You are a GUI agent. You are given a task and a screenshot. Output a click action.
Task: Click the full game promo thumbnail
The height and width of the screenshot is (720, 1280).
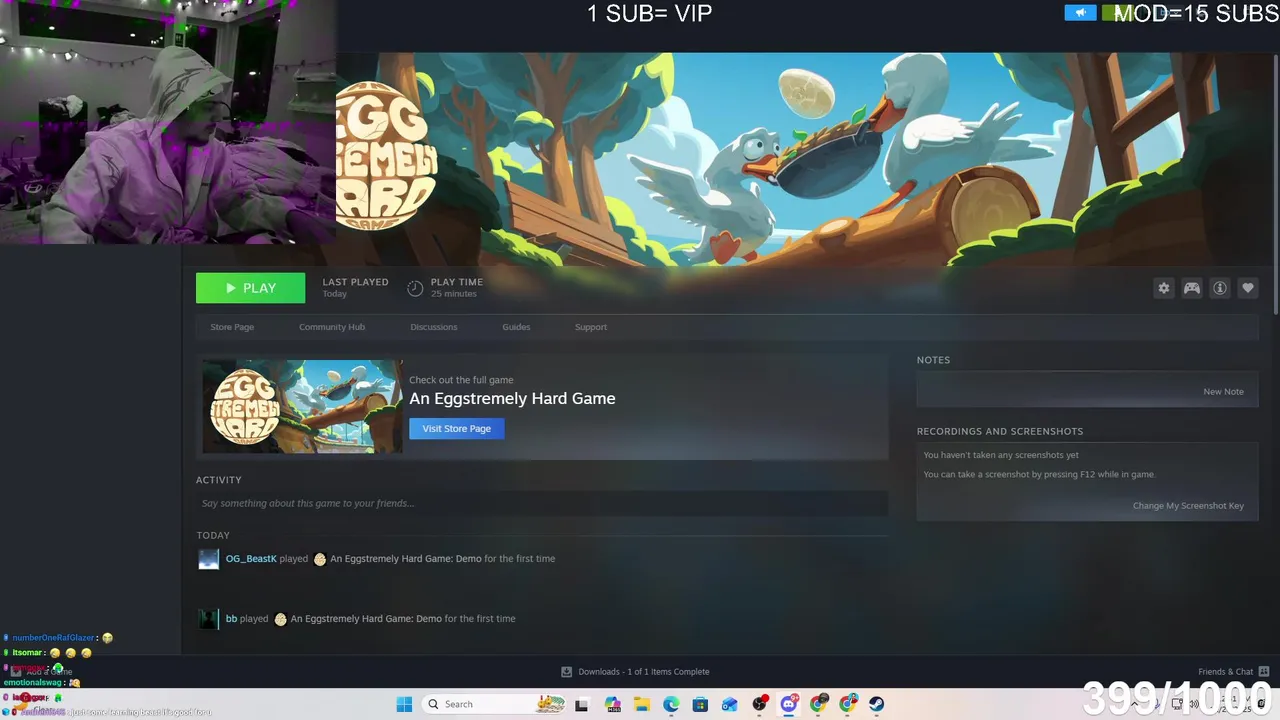pos(302,407)
